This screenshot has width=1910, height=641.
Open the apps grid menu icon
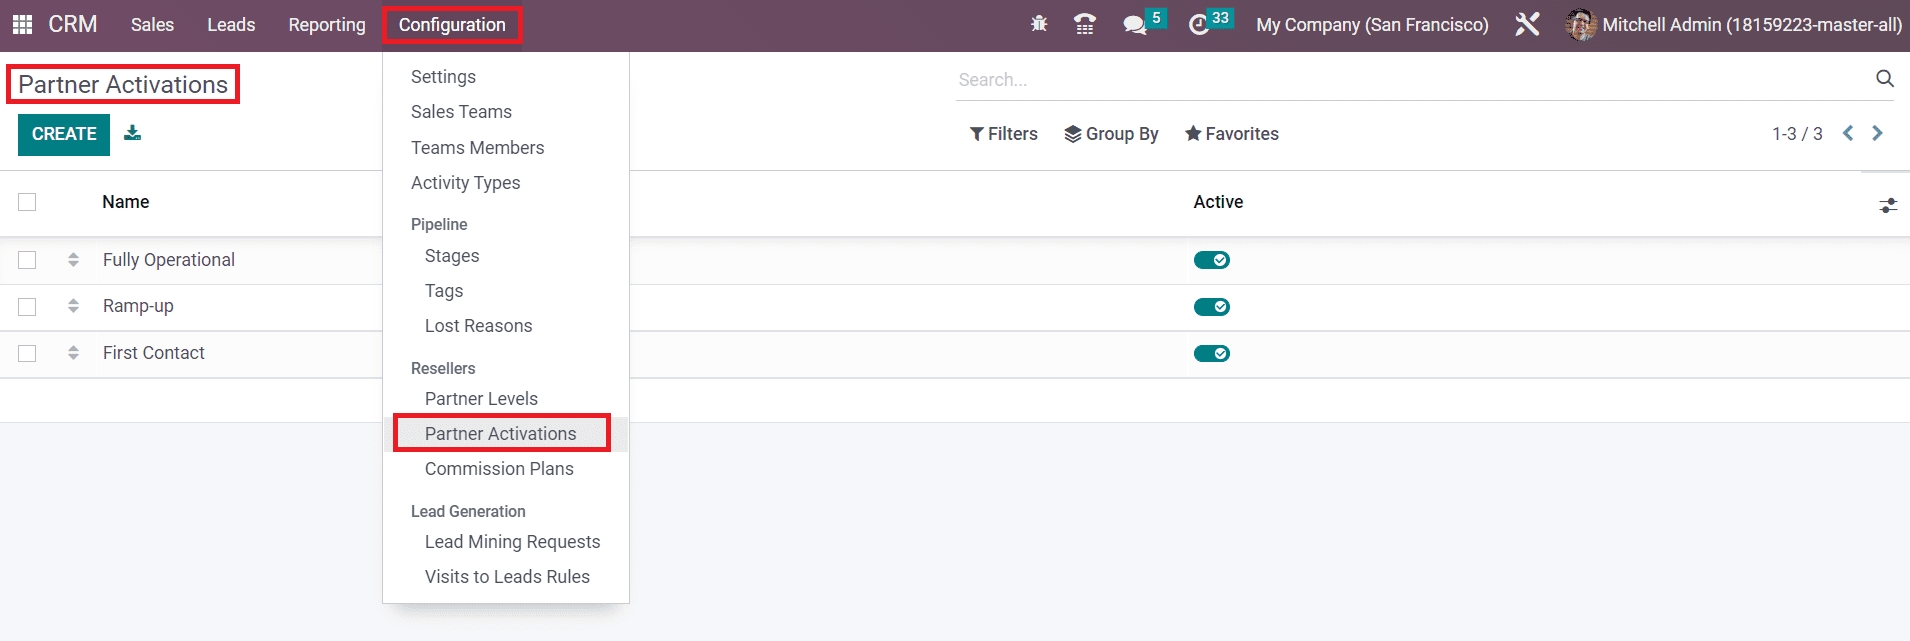(22, 25)
